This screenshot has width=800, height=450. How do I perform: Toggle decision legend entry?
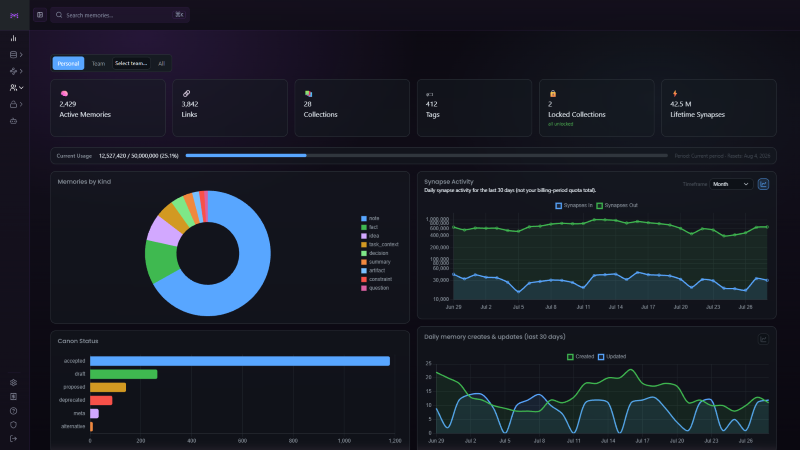(374, 253)
